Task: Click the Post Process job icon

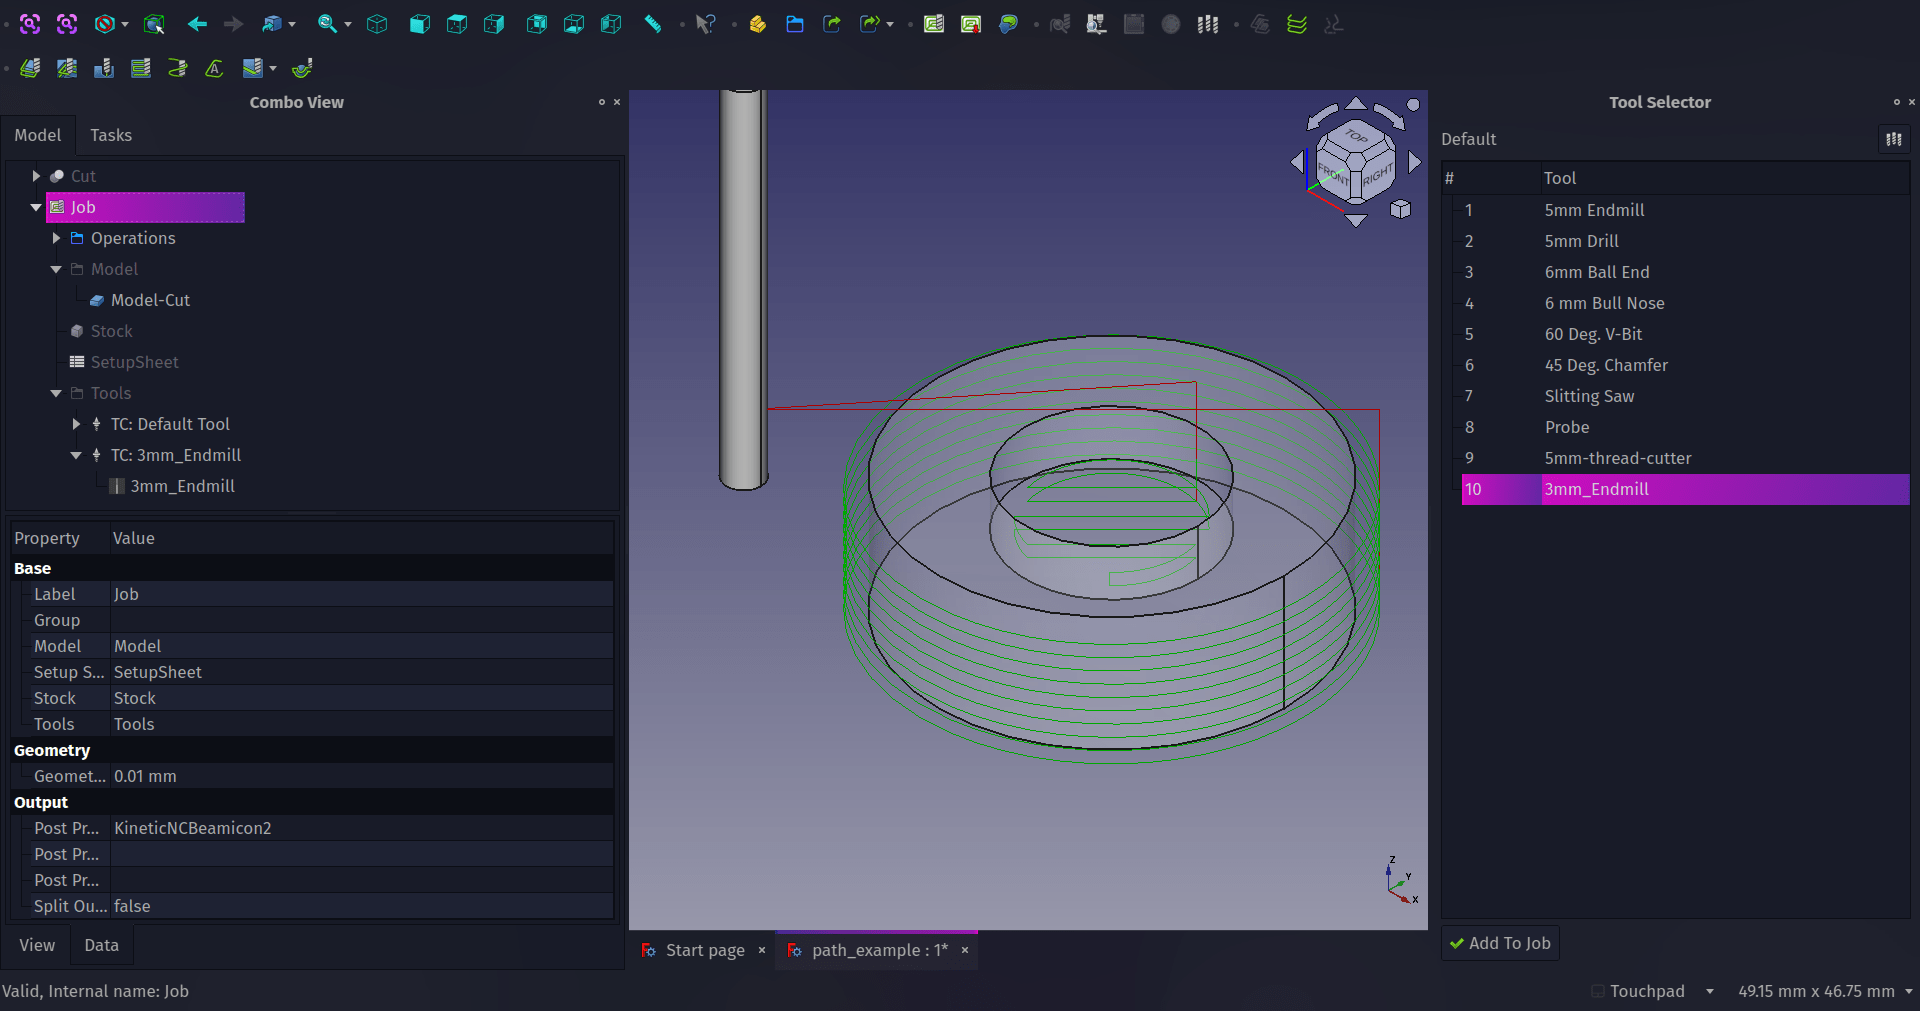Action: 970,24
